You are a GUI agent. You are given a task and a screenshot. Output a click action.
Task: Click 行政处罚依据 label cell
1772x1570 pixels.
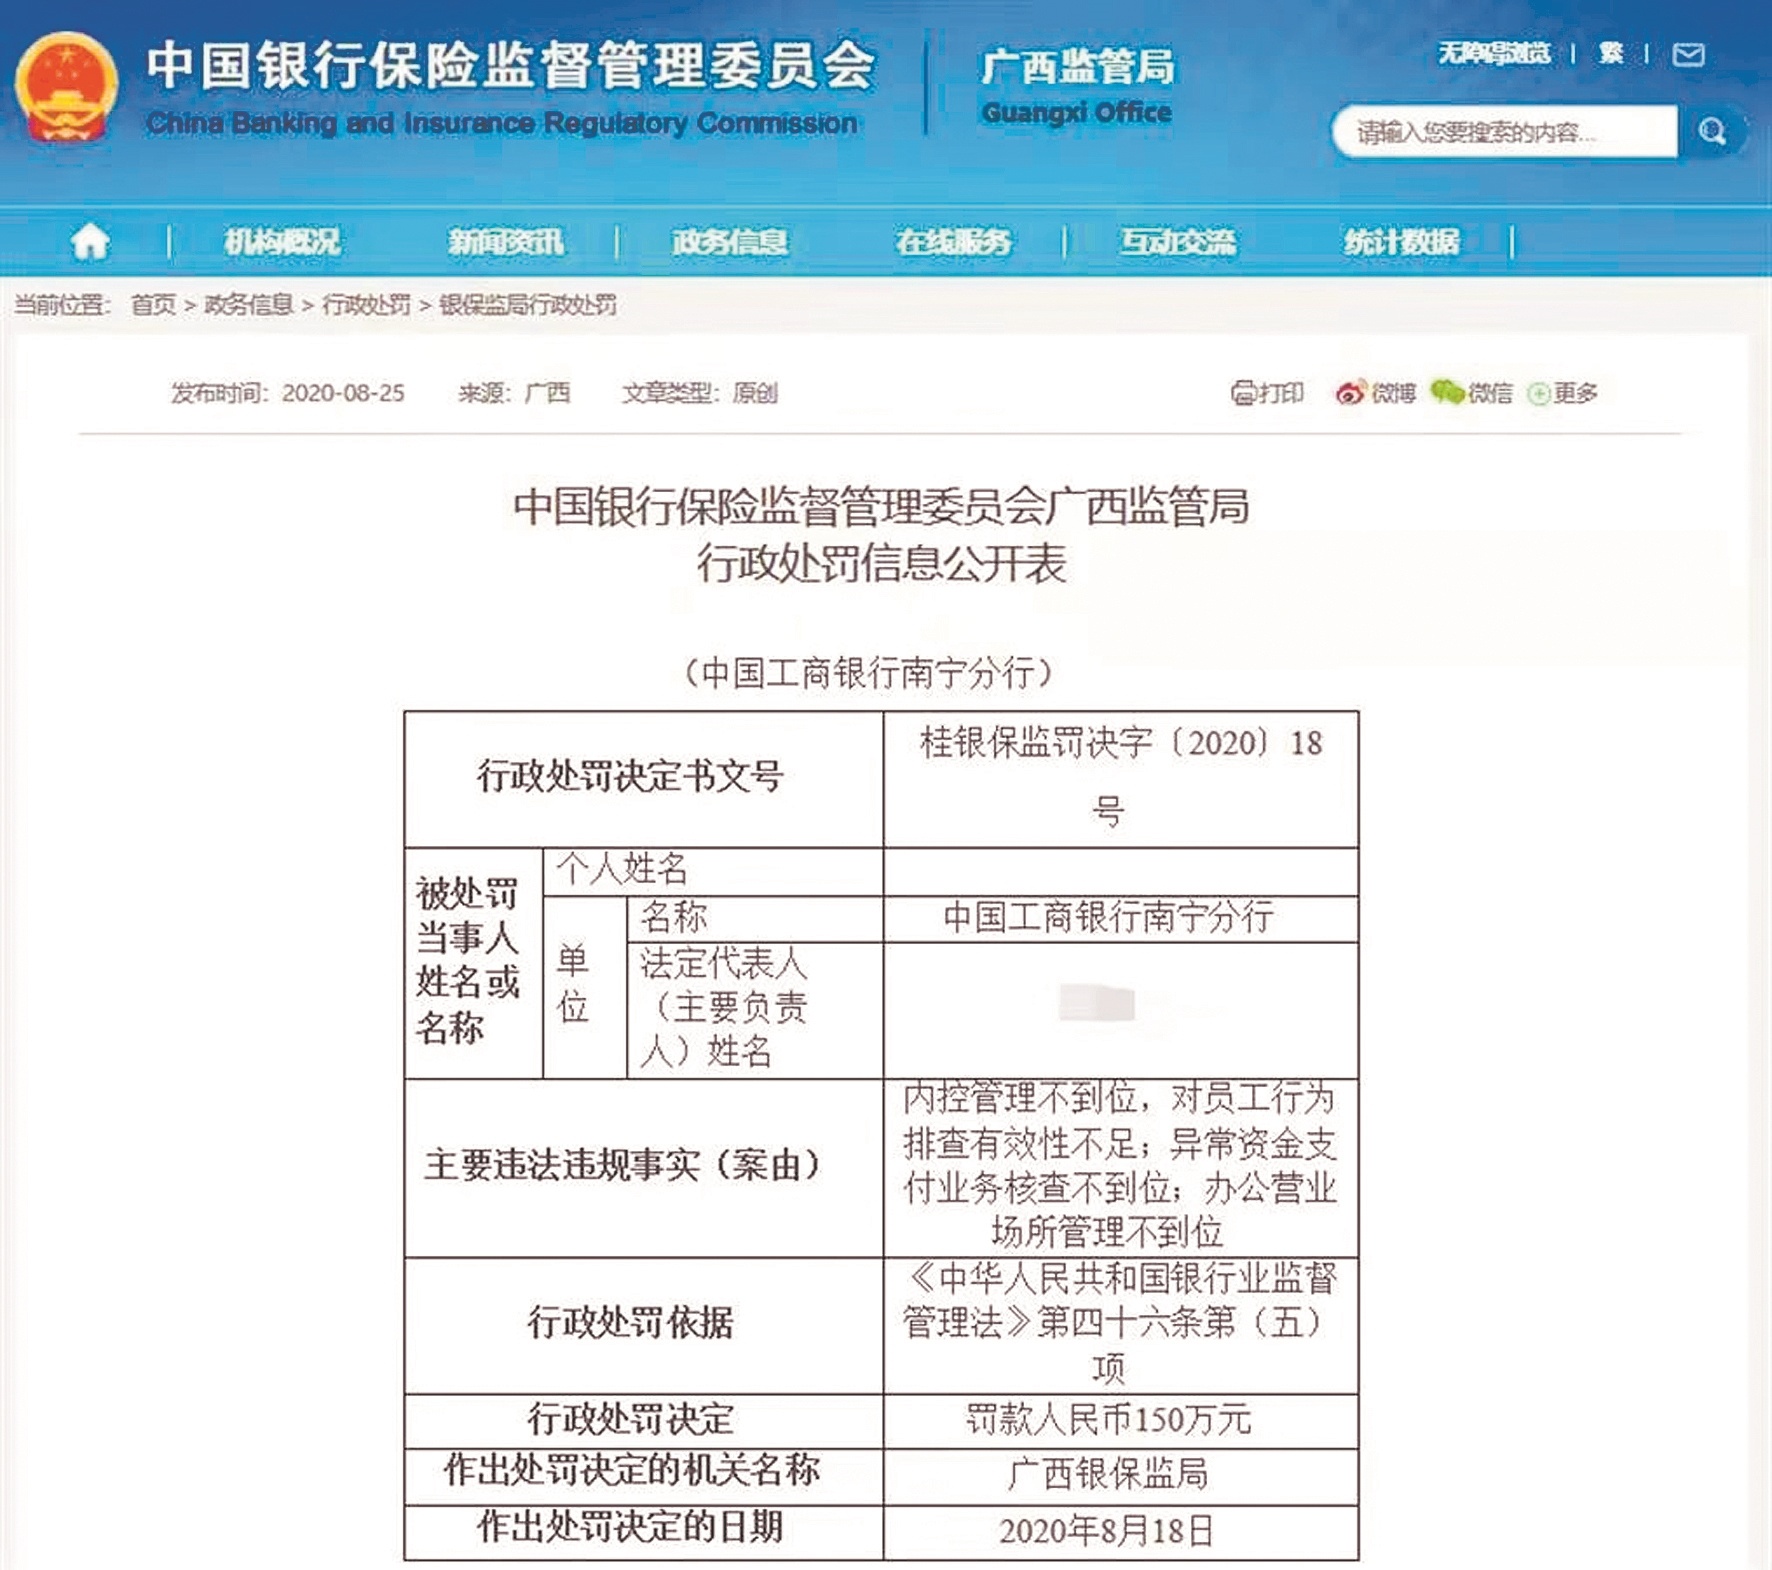(644, 1326)
